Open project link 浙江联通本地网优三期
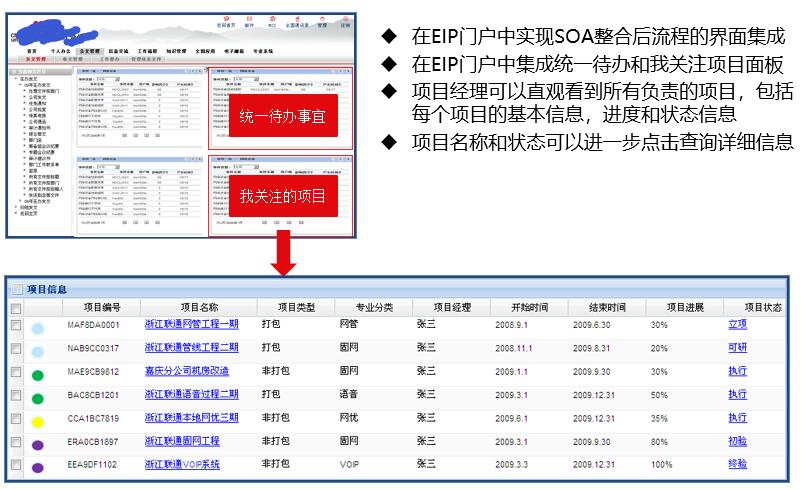Image resolution: width=804 pixels, height=490 pixels. 192,418
